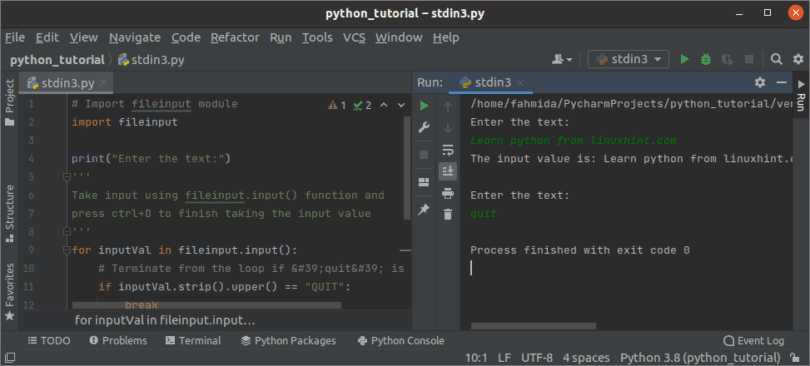This screenshot has height=366, width=810.
Task: Close the stdin3 run tab
Action: click(520, 83)
